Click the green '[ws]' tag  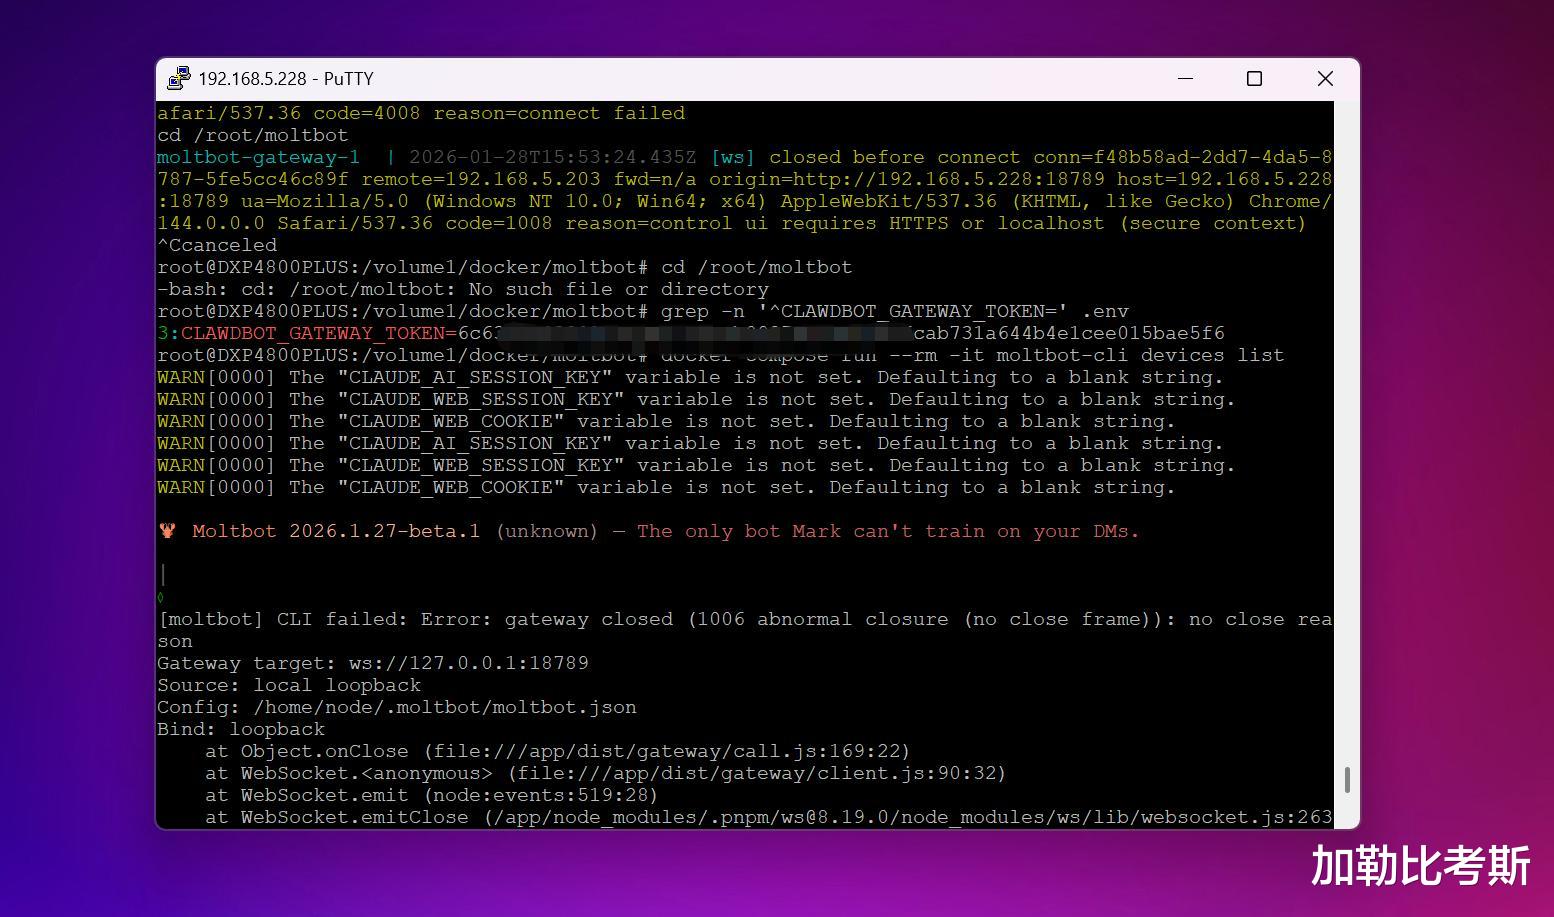pos(733,157)
